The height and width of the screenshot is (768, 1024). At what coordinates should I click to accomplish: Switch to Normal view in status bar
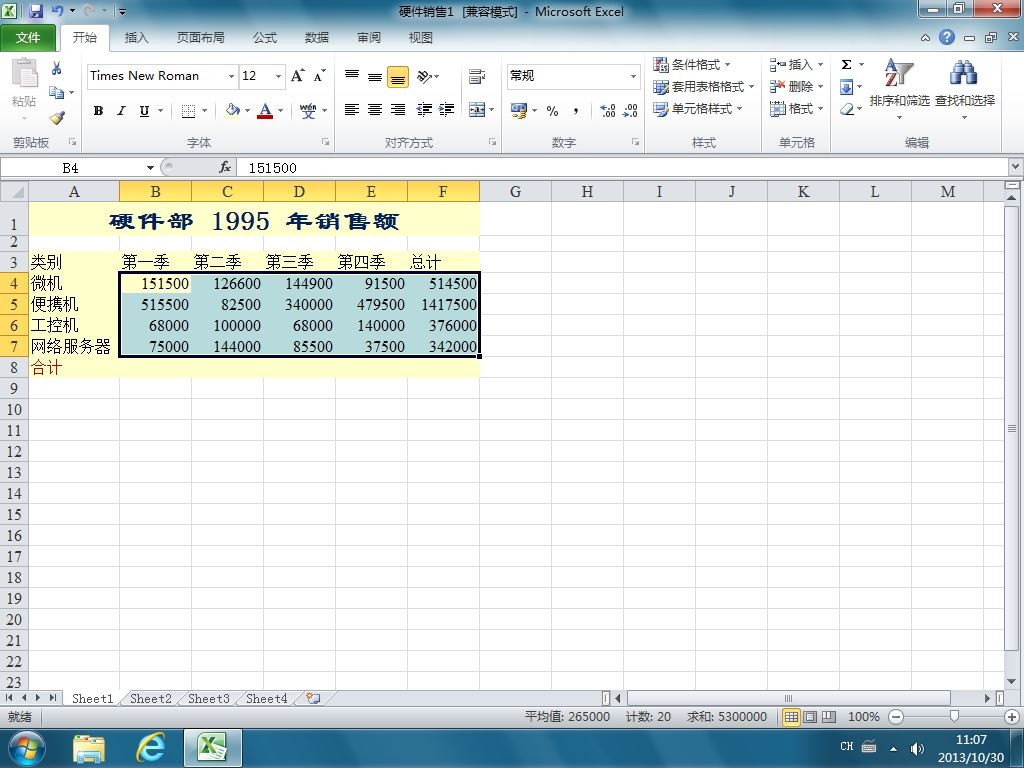tap(791, 717)
